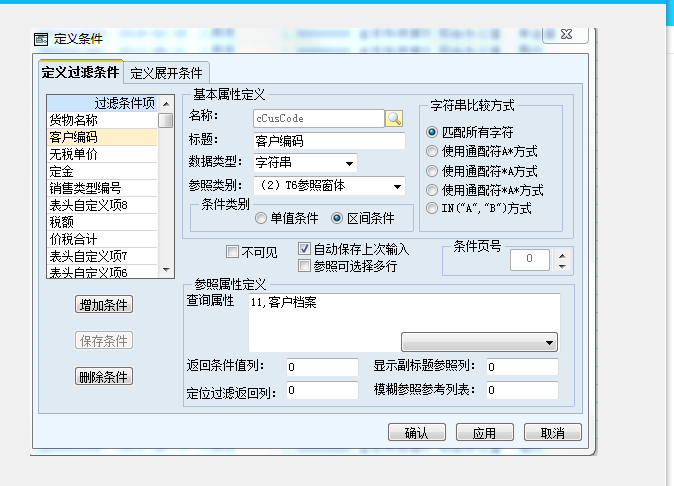Open the empty dropdown in 查询属性 area
The image size is (674, 486).
[x=479, y=342]
